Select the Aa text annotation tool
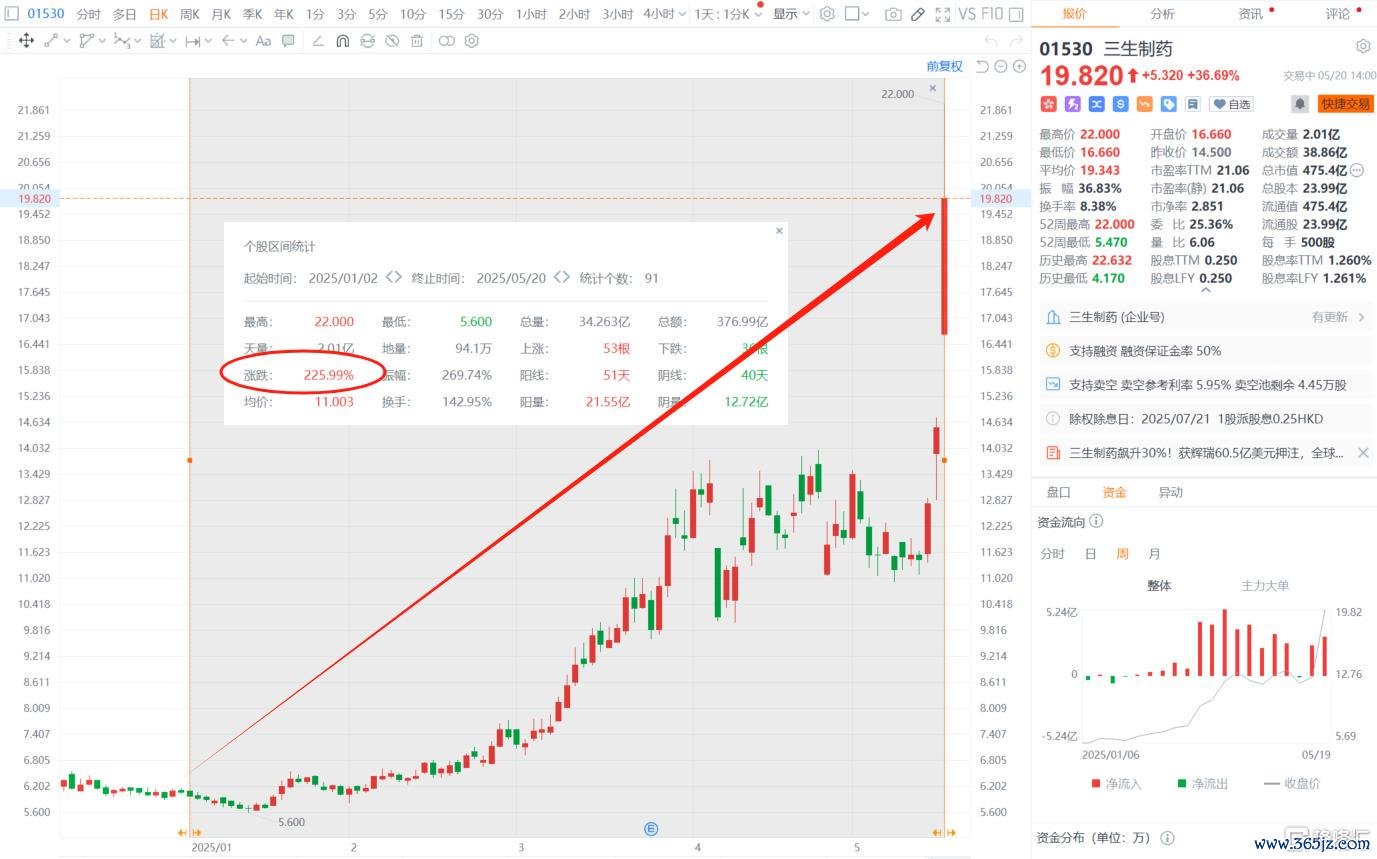 tap(263, 41)
